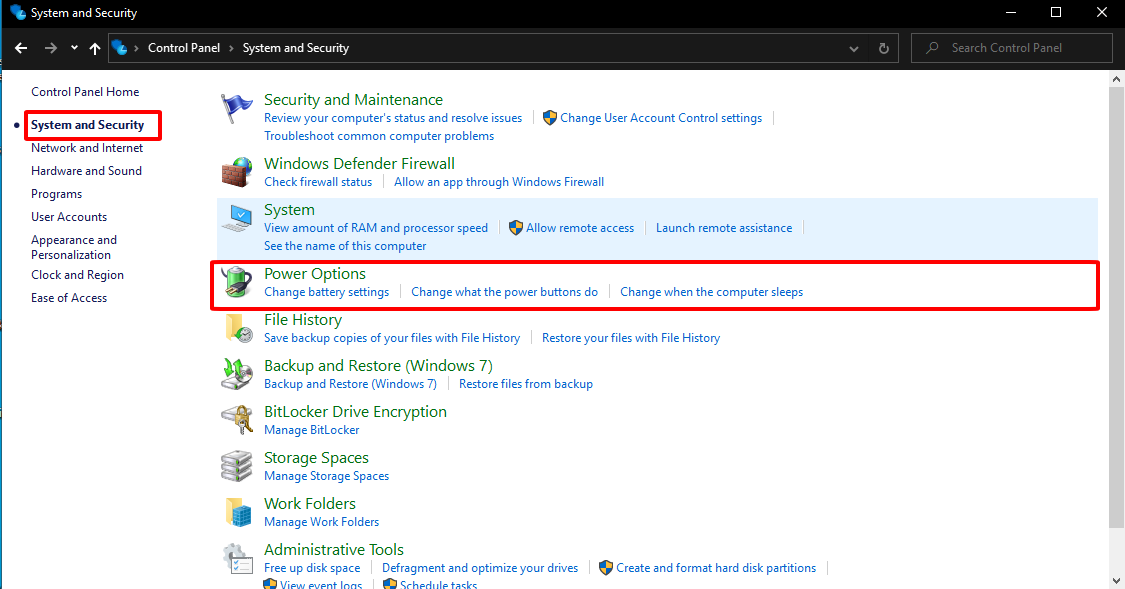This screenshot has width=1125, height=589.
Task: Click the Backup and Restore icon
Action: [237, 374]
